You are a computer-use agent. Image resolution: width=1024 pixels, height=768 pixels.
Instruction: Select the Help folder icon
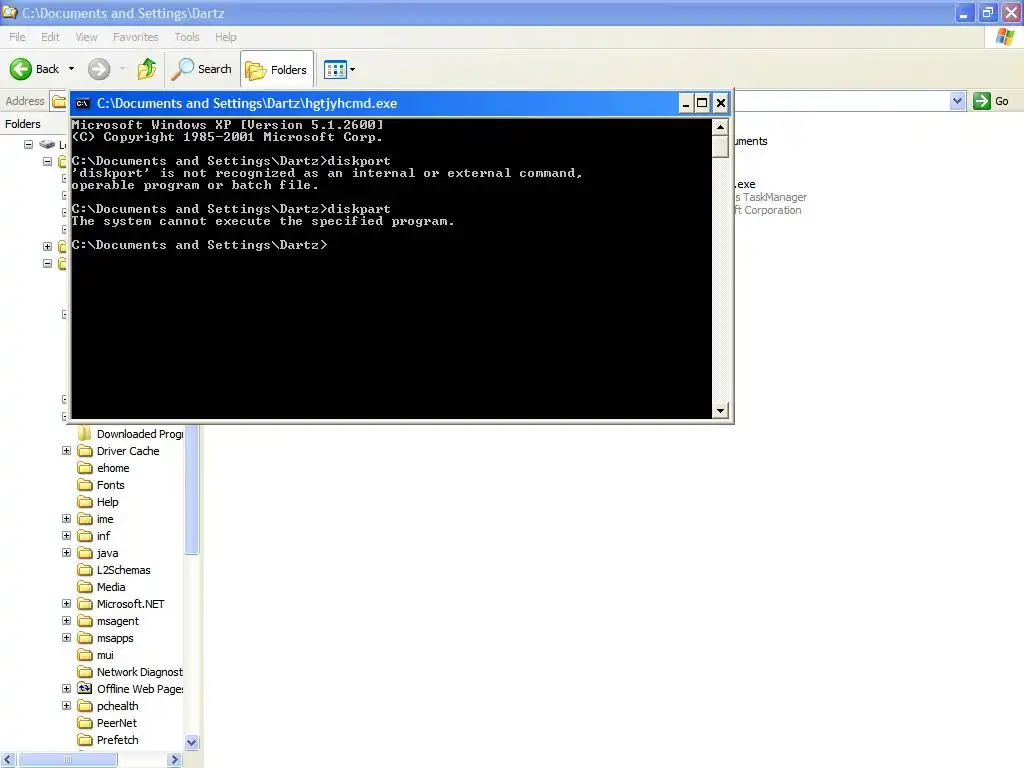click(x=85, y=502)
